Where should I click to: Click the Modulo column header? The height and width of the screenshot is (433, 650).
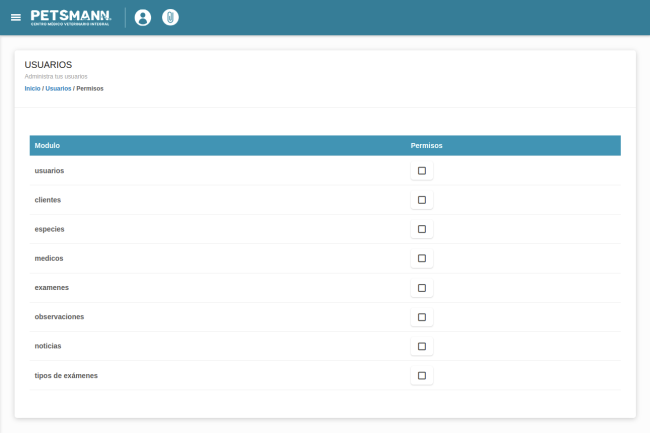(47, 145)
